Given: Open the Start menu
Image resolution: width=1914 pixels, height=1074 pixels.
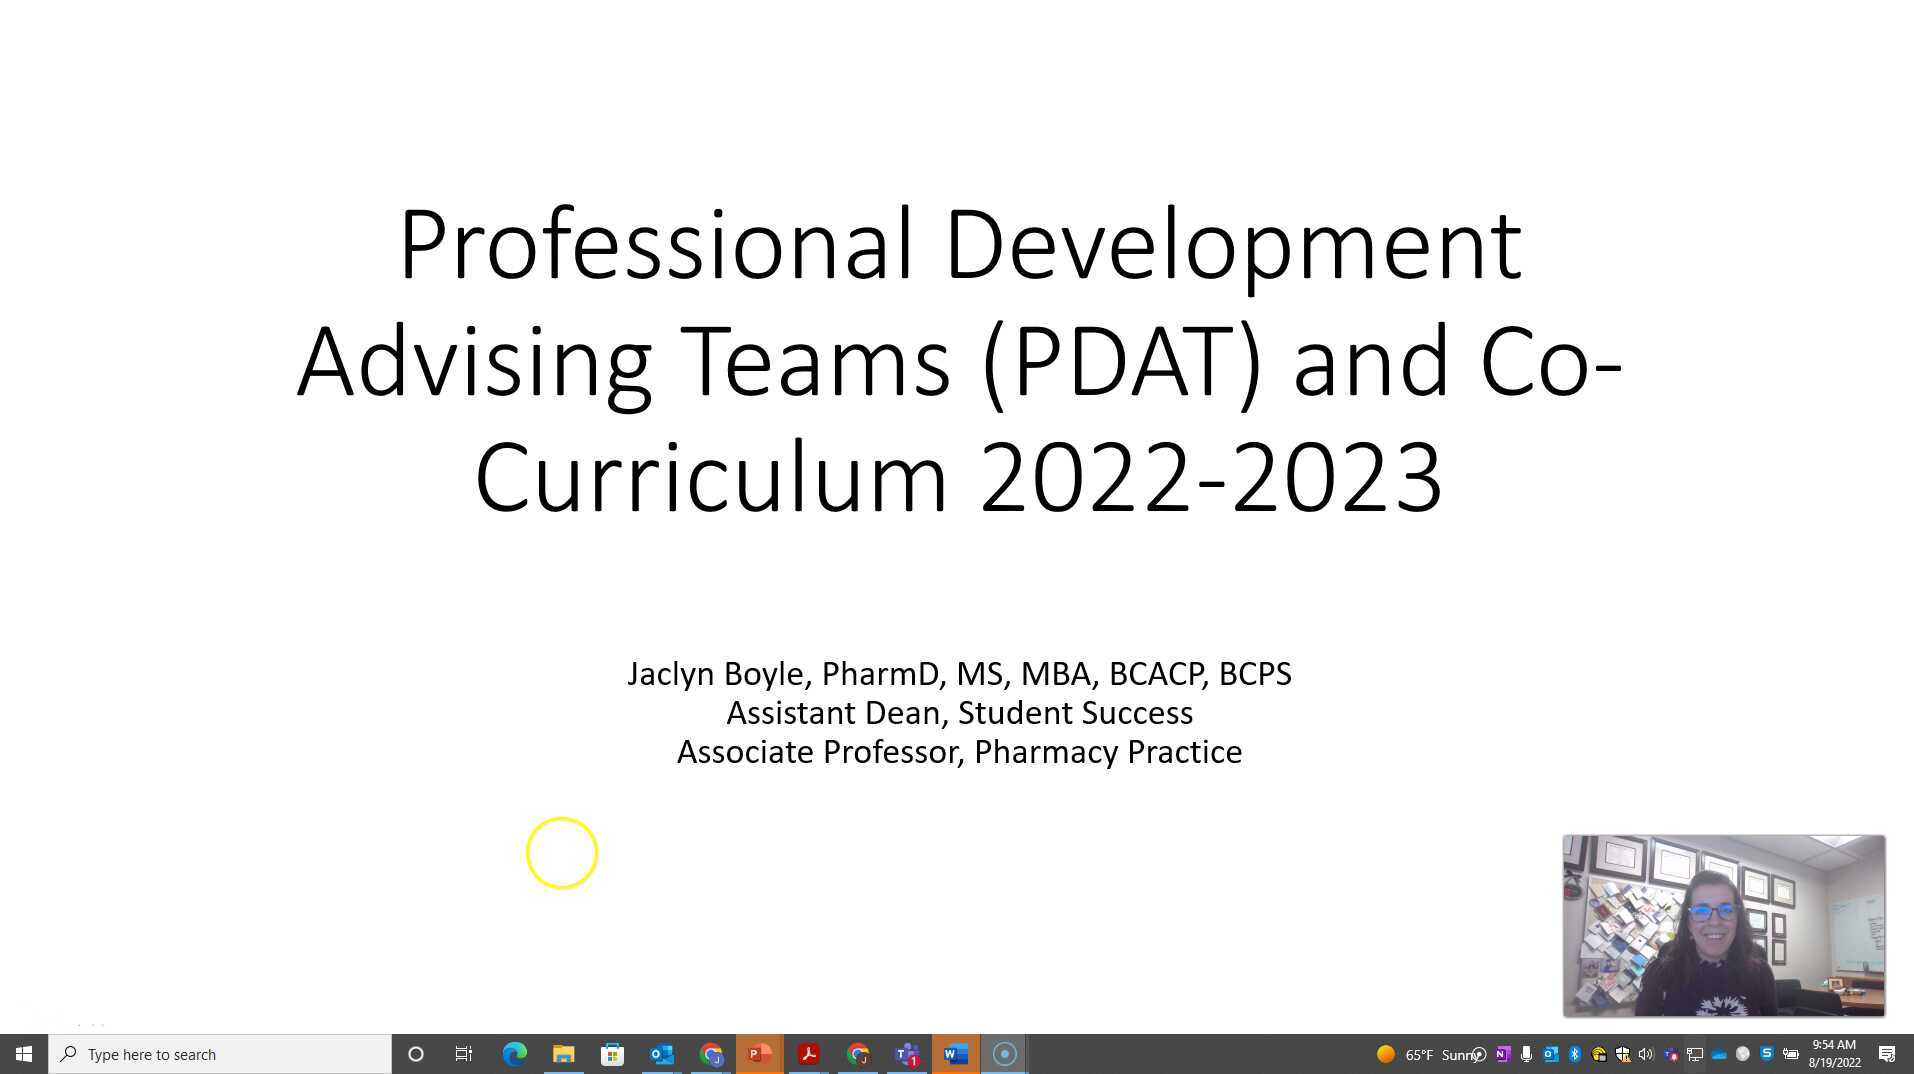Looking at the screenshot, I should pos(22,1053).
